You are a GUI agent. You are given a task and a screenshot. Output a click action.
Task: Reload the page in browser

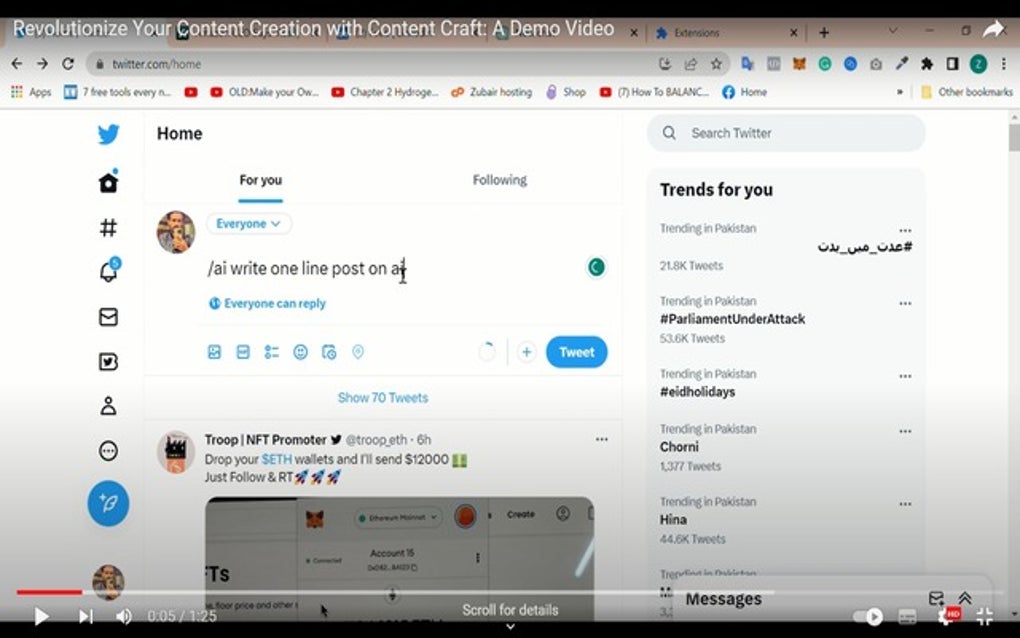[68, 64]
